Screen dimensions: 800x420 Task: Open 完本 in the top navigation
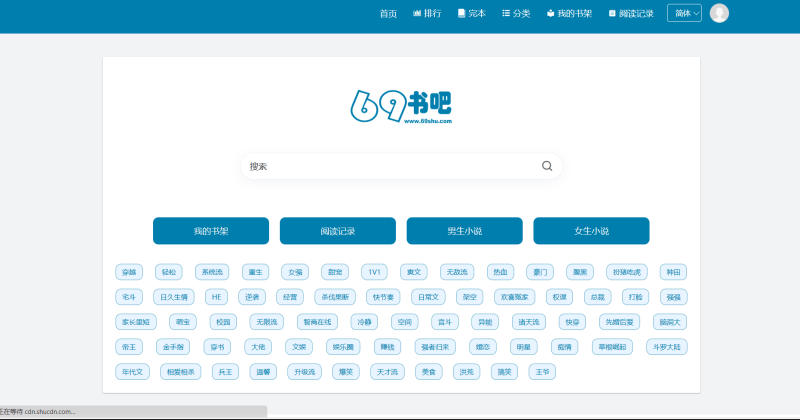pyautogui.click(x=471, y=13)
